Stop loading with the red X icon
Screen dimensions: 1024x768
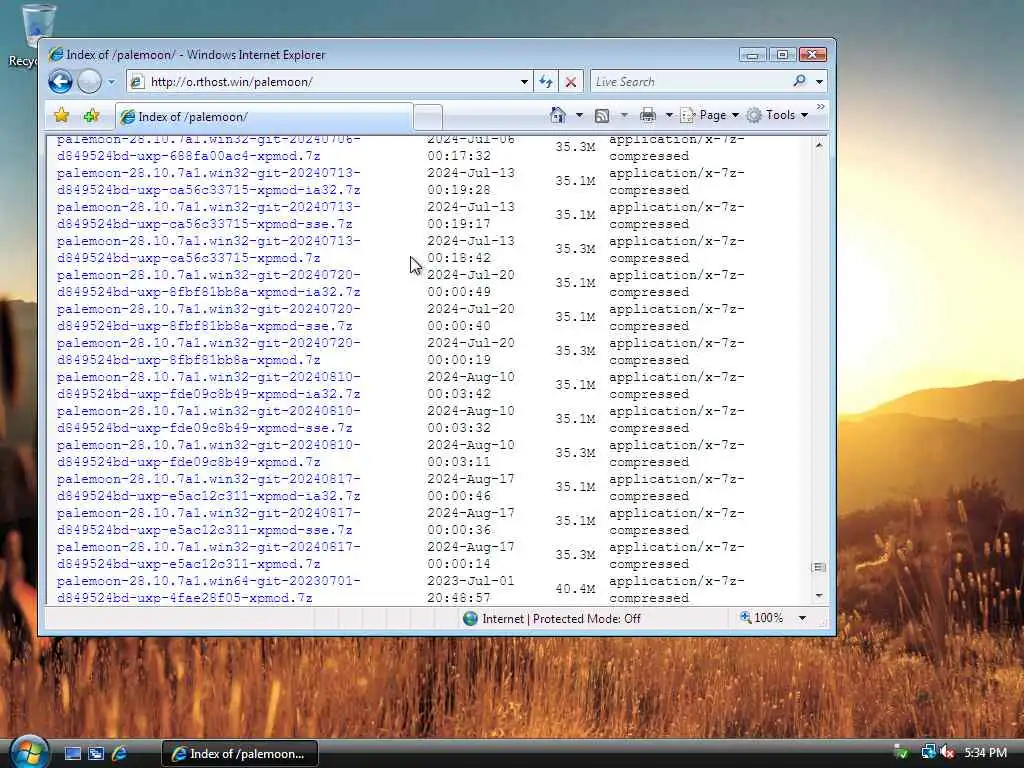tap(570, 82)
